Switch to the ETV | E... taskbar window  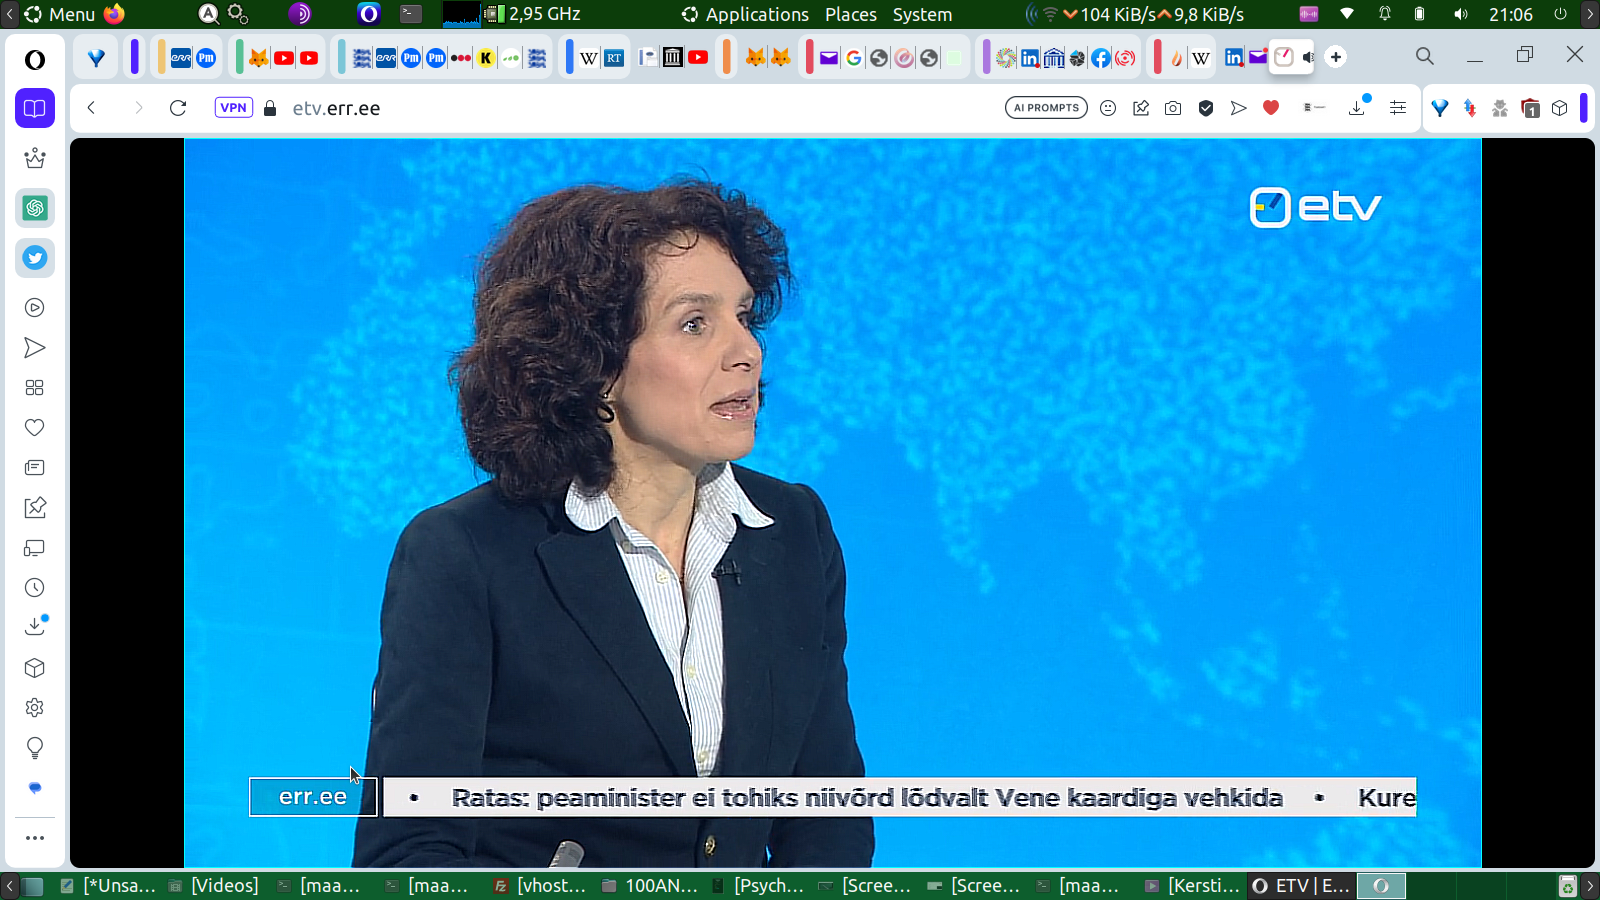click(x=1302, y=886)
